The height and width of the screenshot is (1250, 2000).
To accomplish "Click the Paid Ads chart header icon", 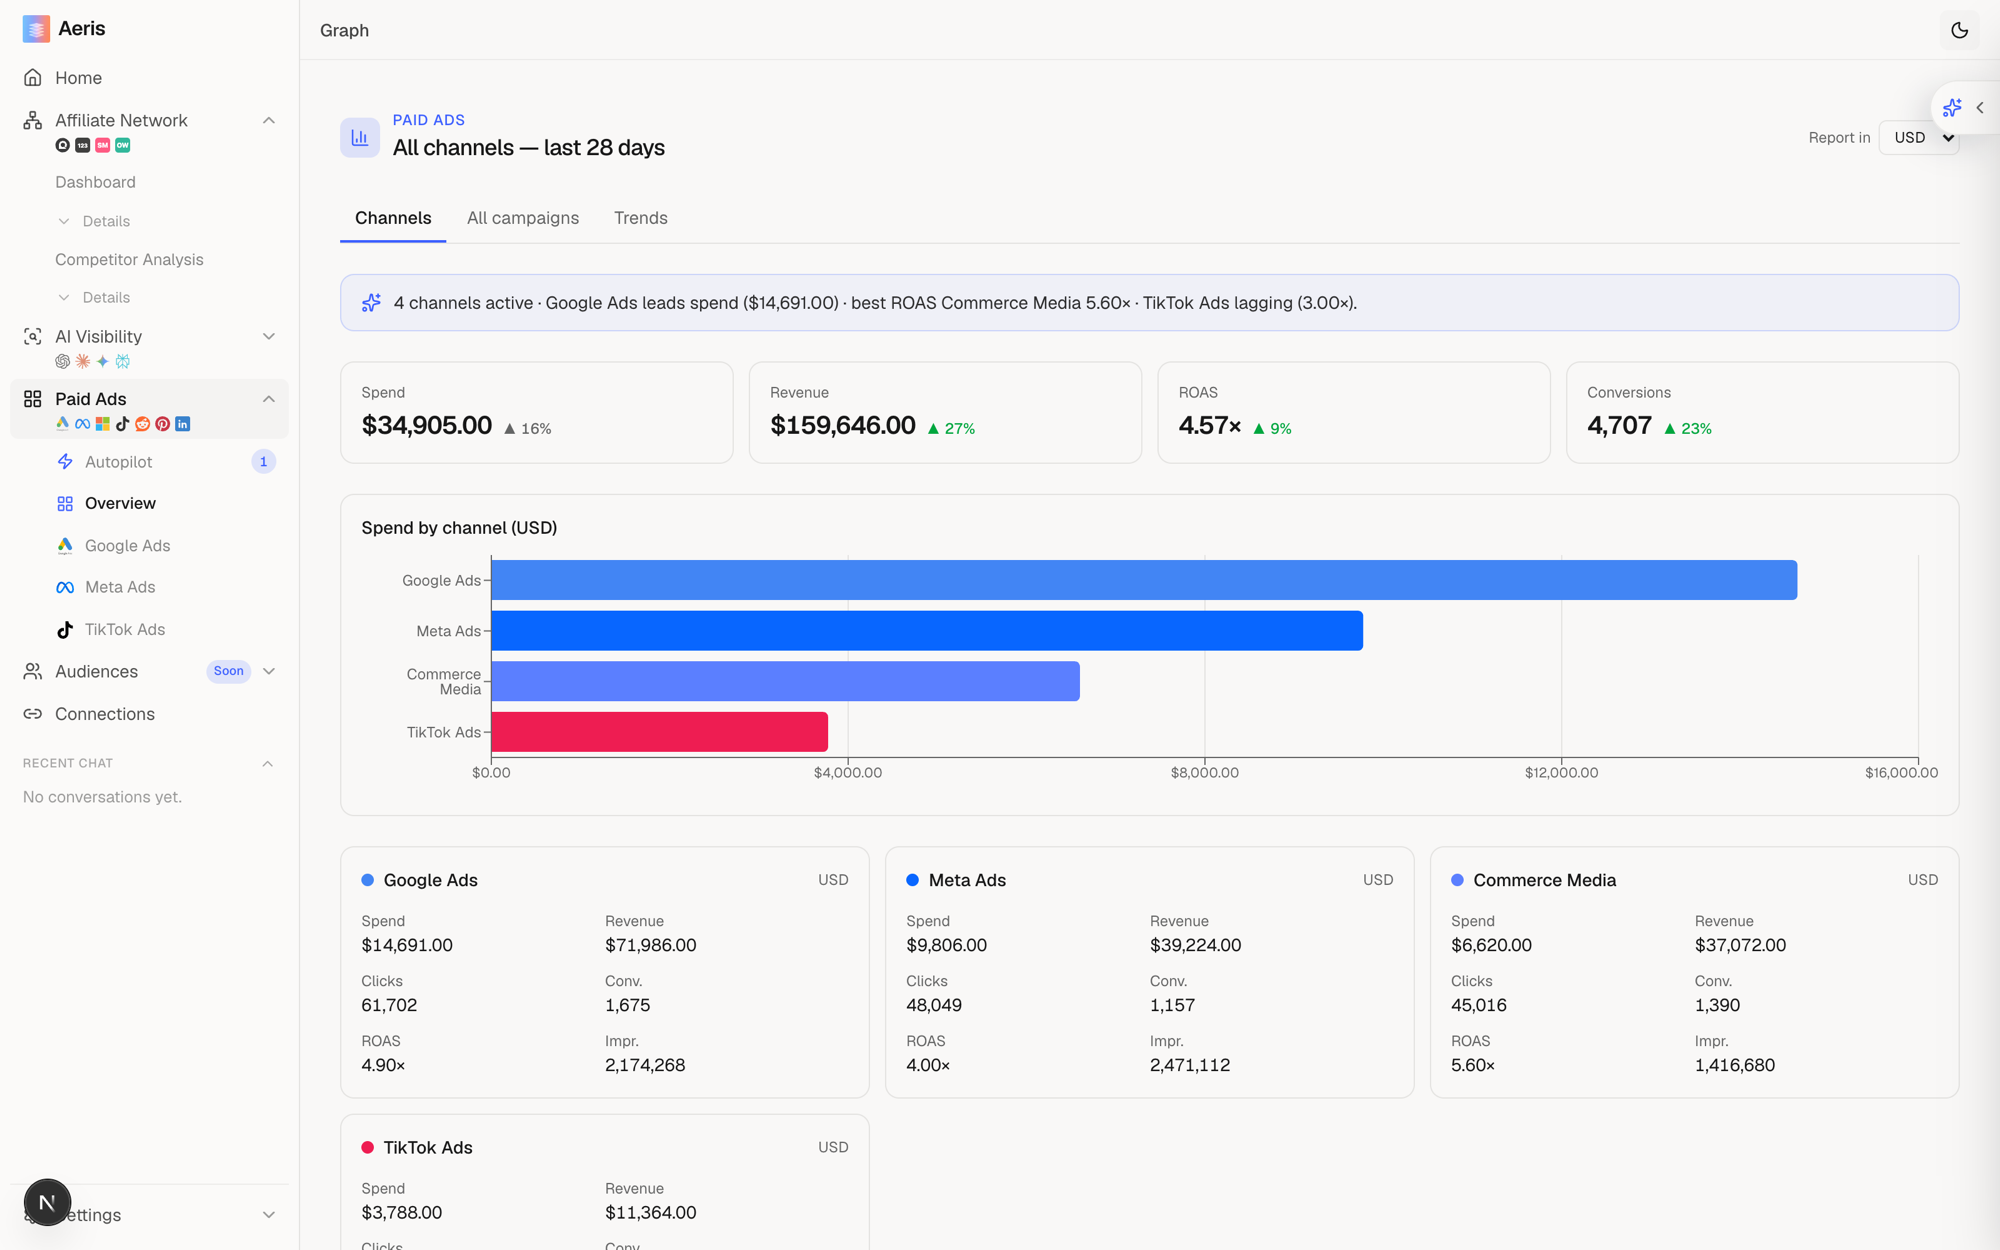I will pyautogui.click(x=360, y=138).
